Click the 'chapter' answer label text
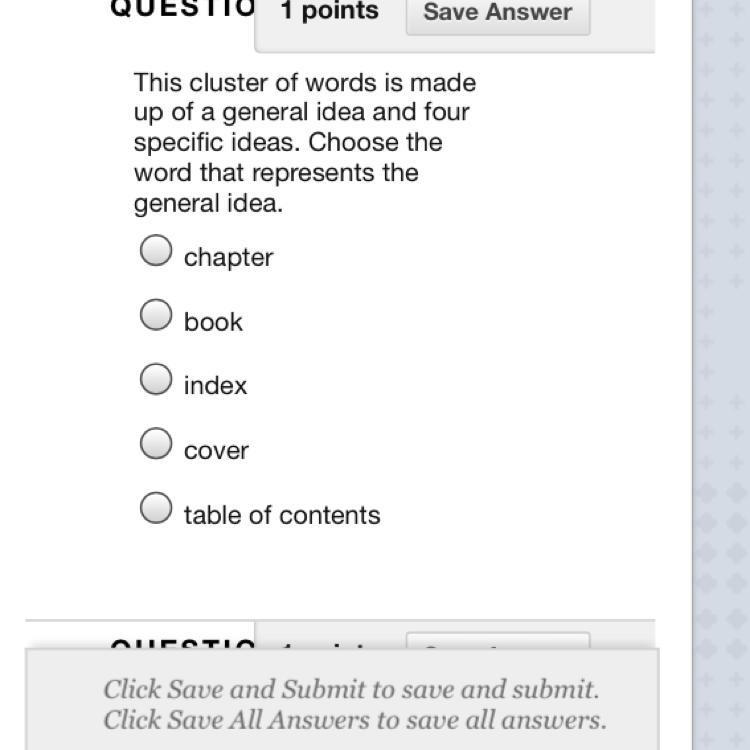The height and width of the screenshot is (750, 750). pyautogui.click(x=228, y=257)
